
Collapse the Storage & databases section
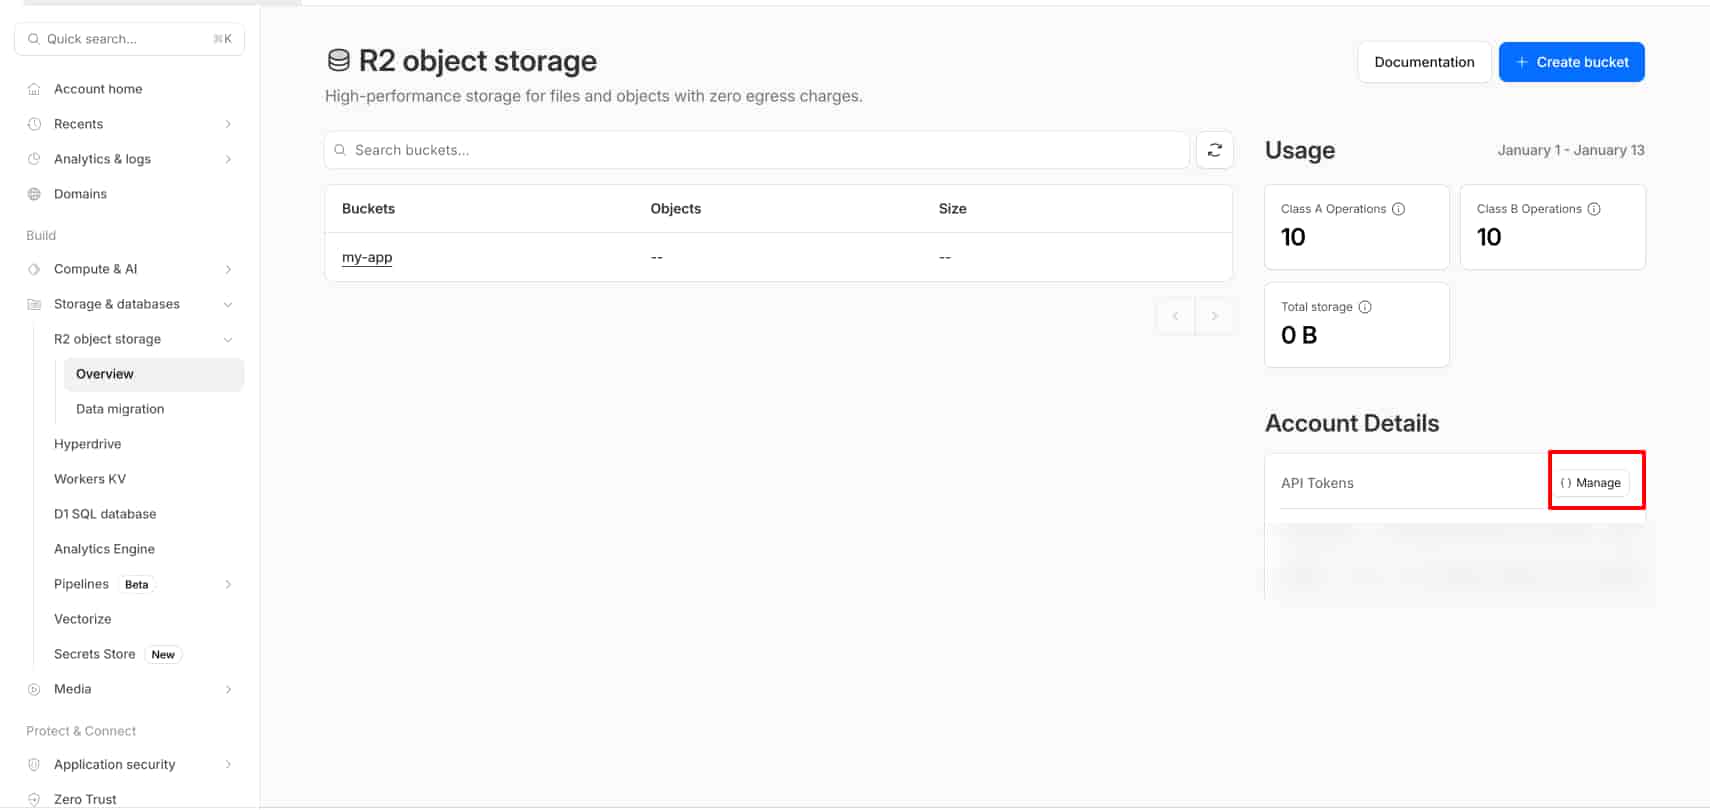(x=228, y=304)
